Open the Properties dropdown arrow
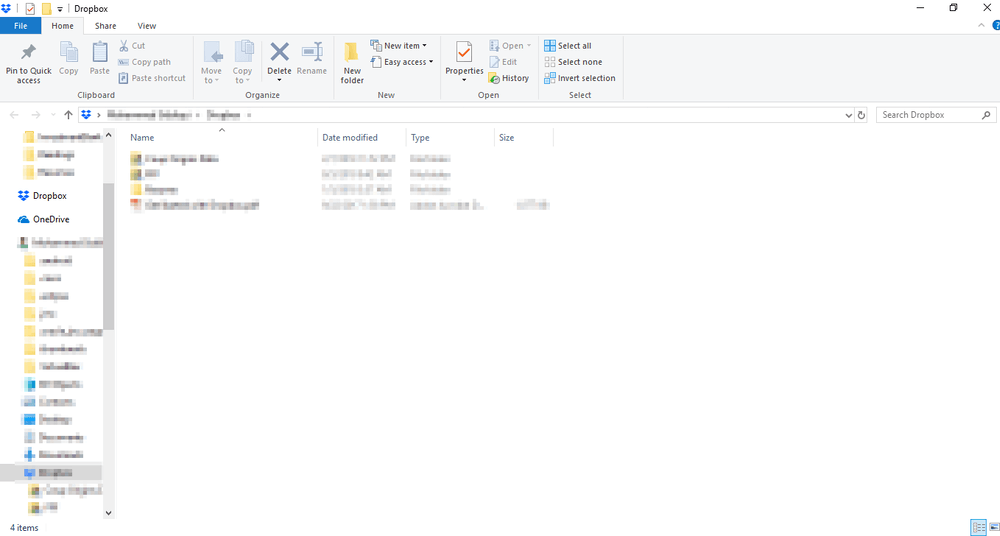 click(464, 80)
